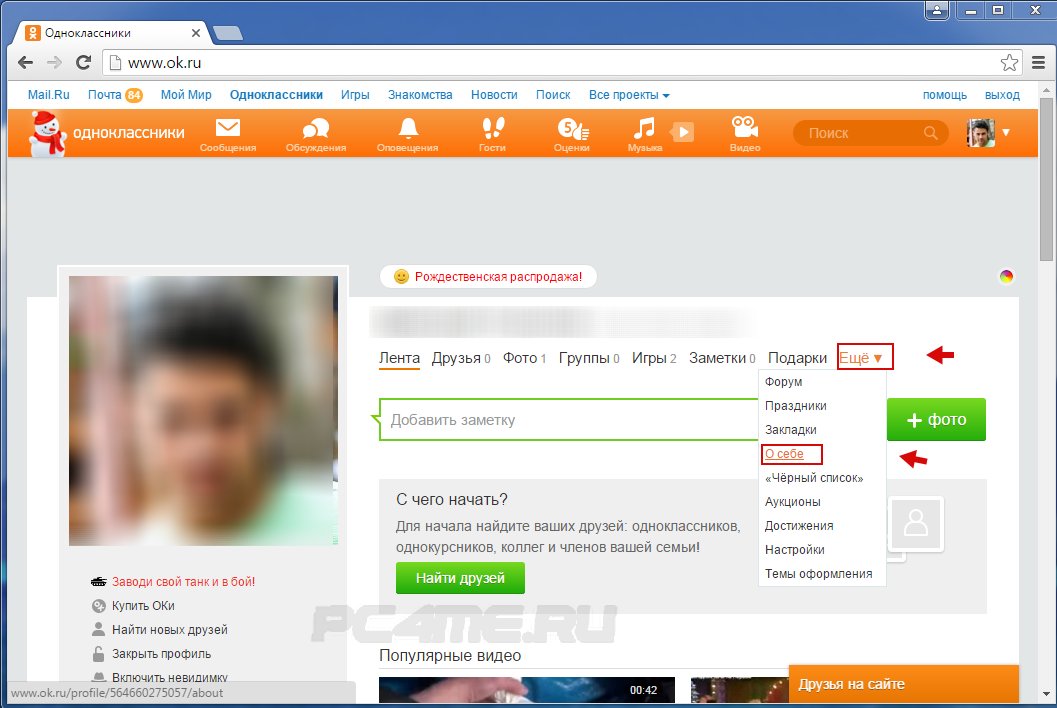Switch to the Друзья tab
Image resolution: width=1057 pixels, height=708 pixels.
coord(456,358)
